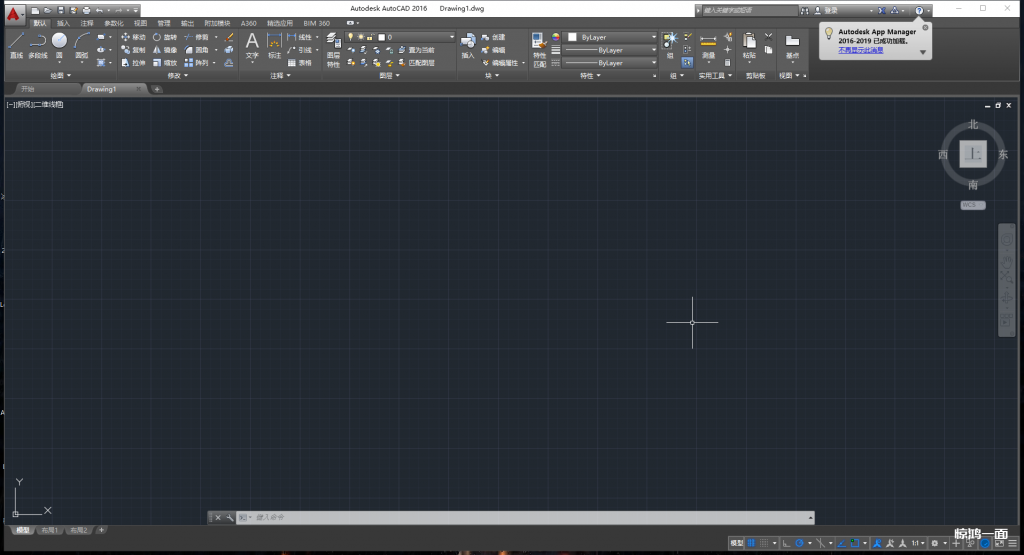Open the 开始 (Start) file tab
The image size is (1024, 555).
(x=27, y=89)
